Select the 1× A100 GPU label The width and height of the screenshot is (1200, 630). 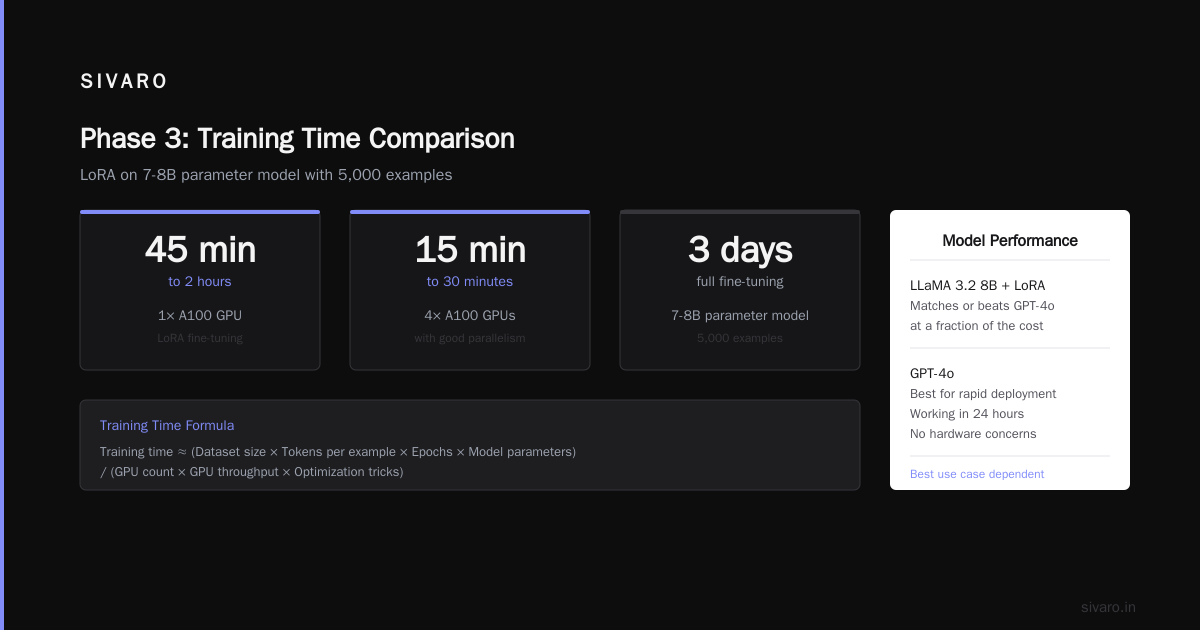coord(200,315)
